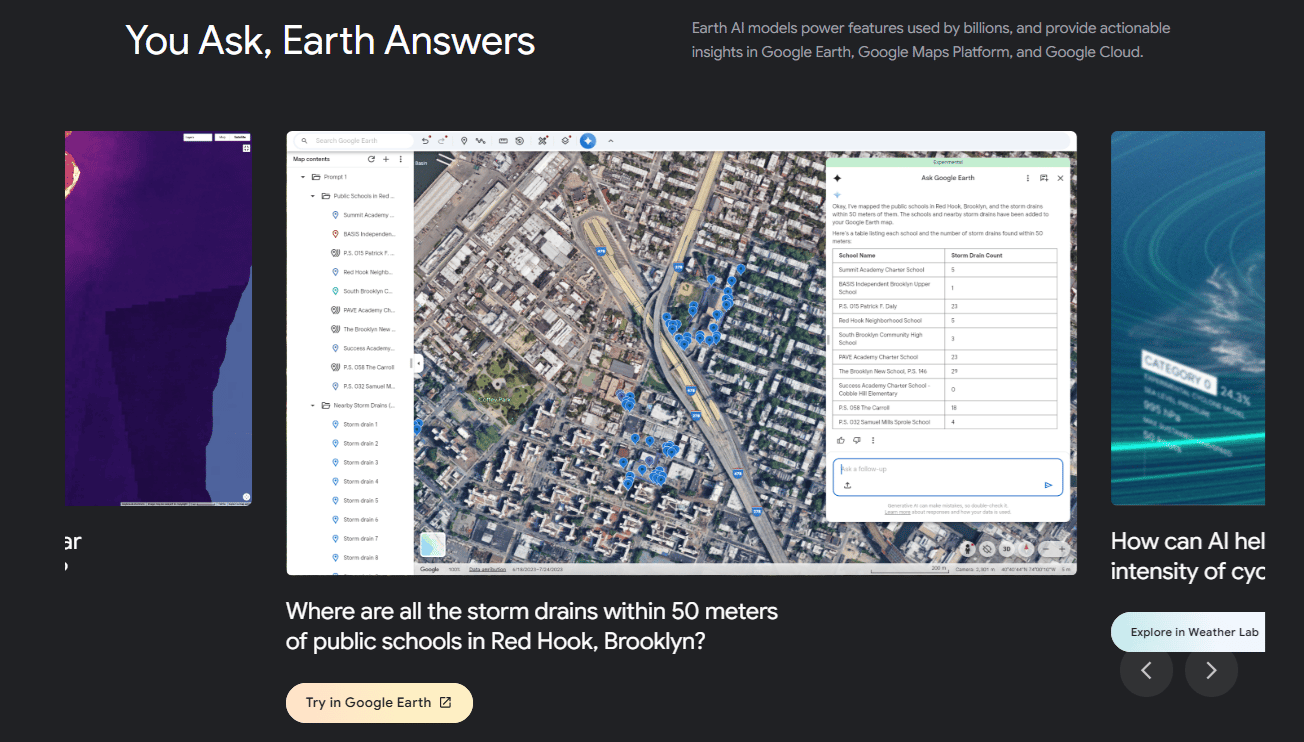Select BASIS Independent placemark in Map contents
The height and width of the screenshot is (742, 1304).
click(364, 234)
